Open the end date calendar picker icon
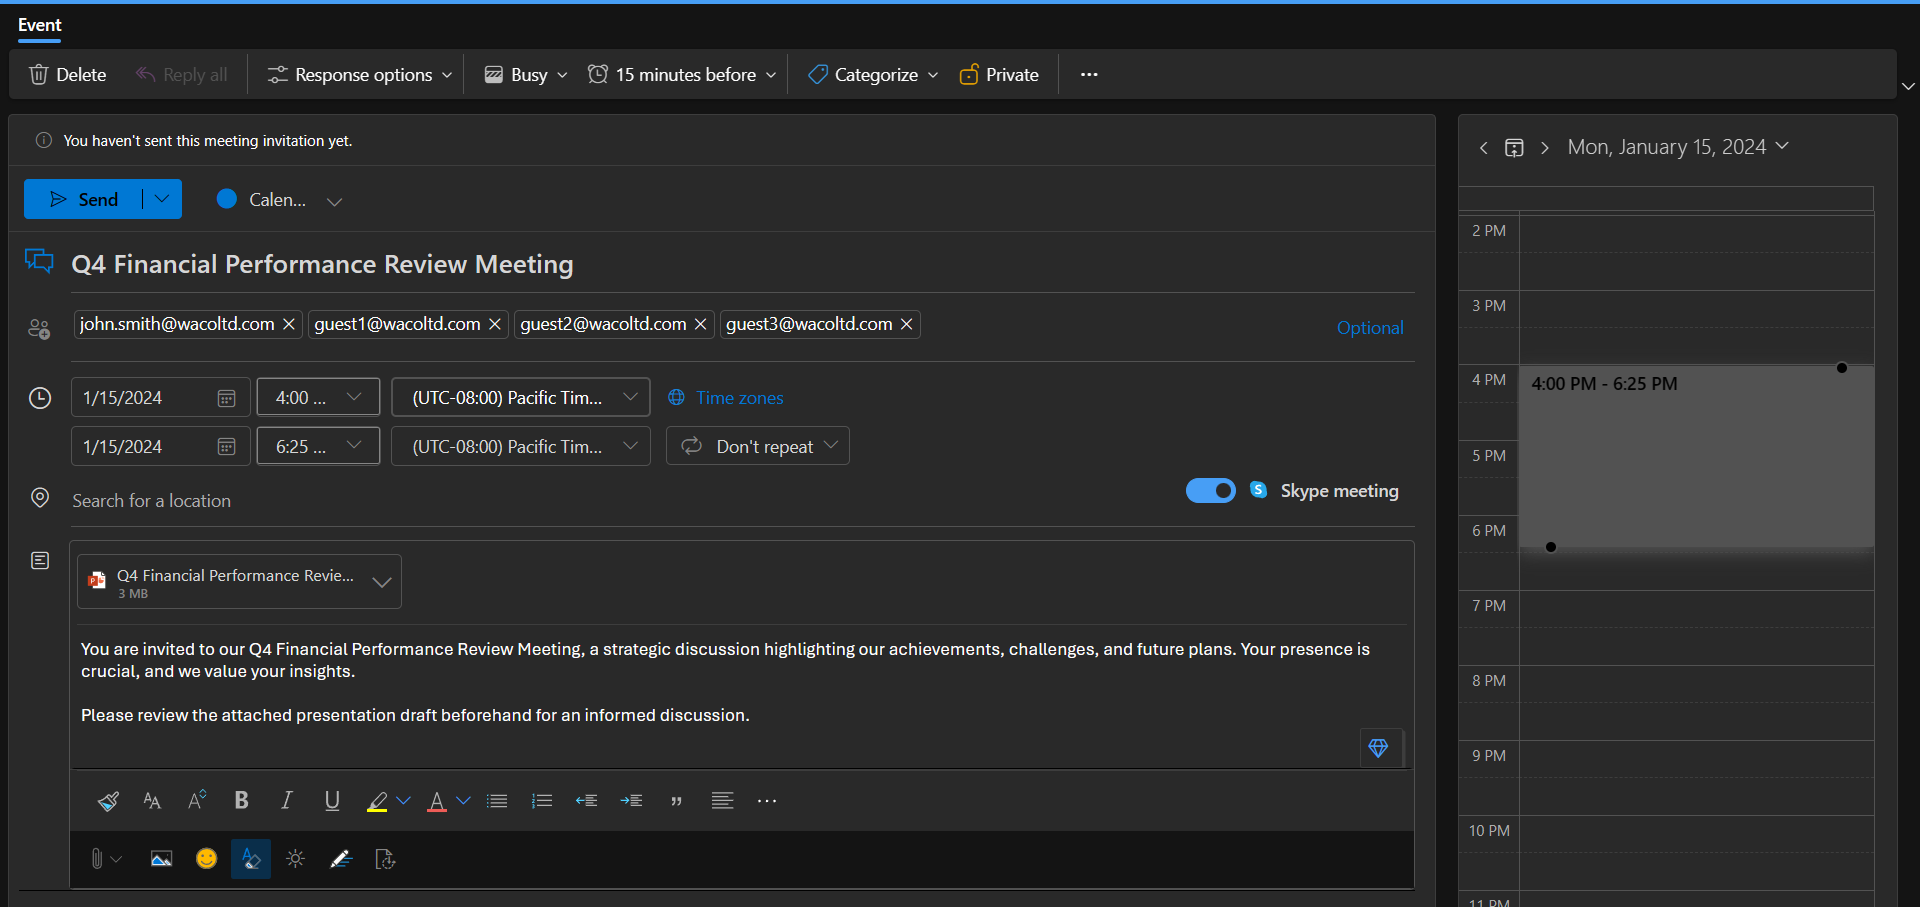Screen dimensions: 1920x907 [227, 447]
